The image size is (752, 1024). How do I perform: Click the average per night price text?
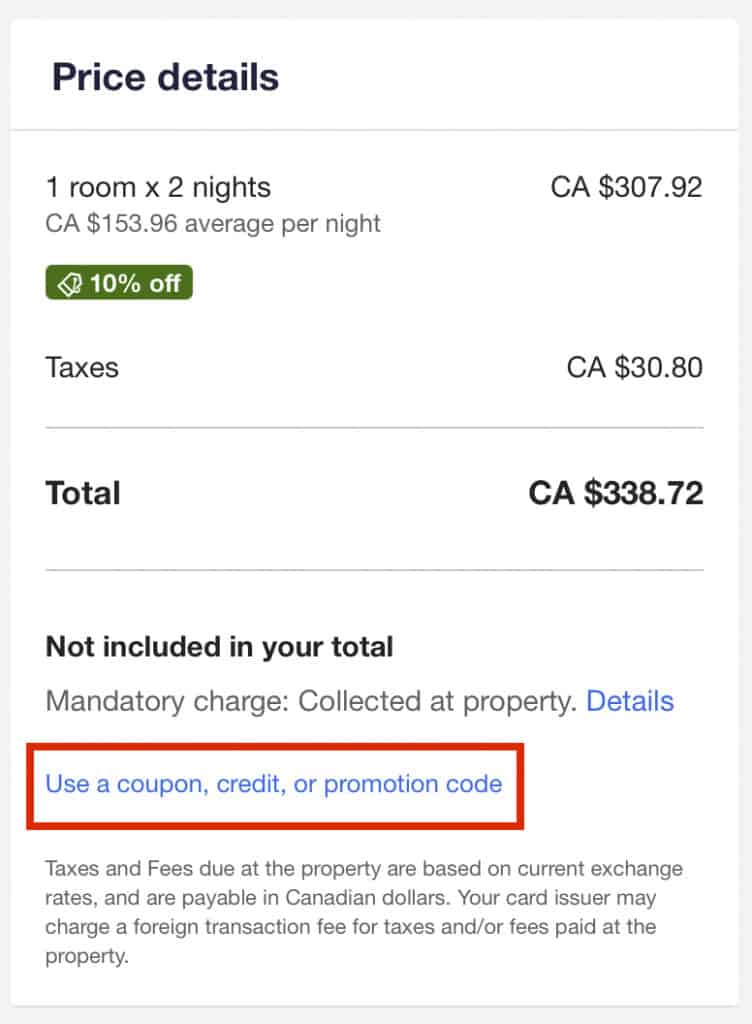211,224
